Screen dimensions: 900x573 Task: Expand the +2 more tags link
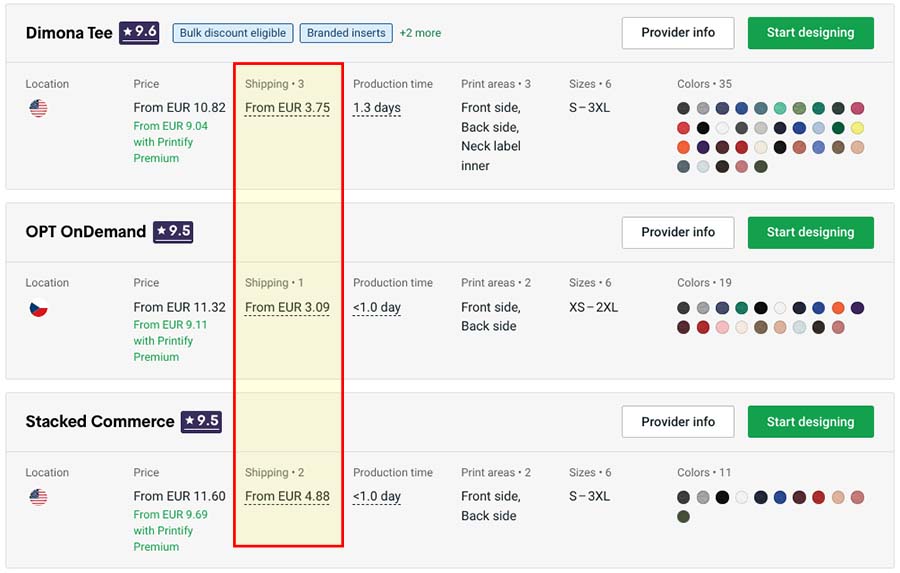click(421, 33)
